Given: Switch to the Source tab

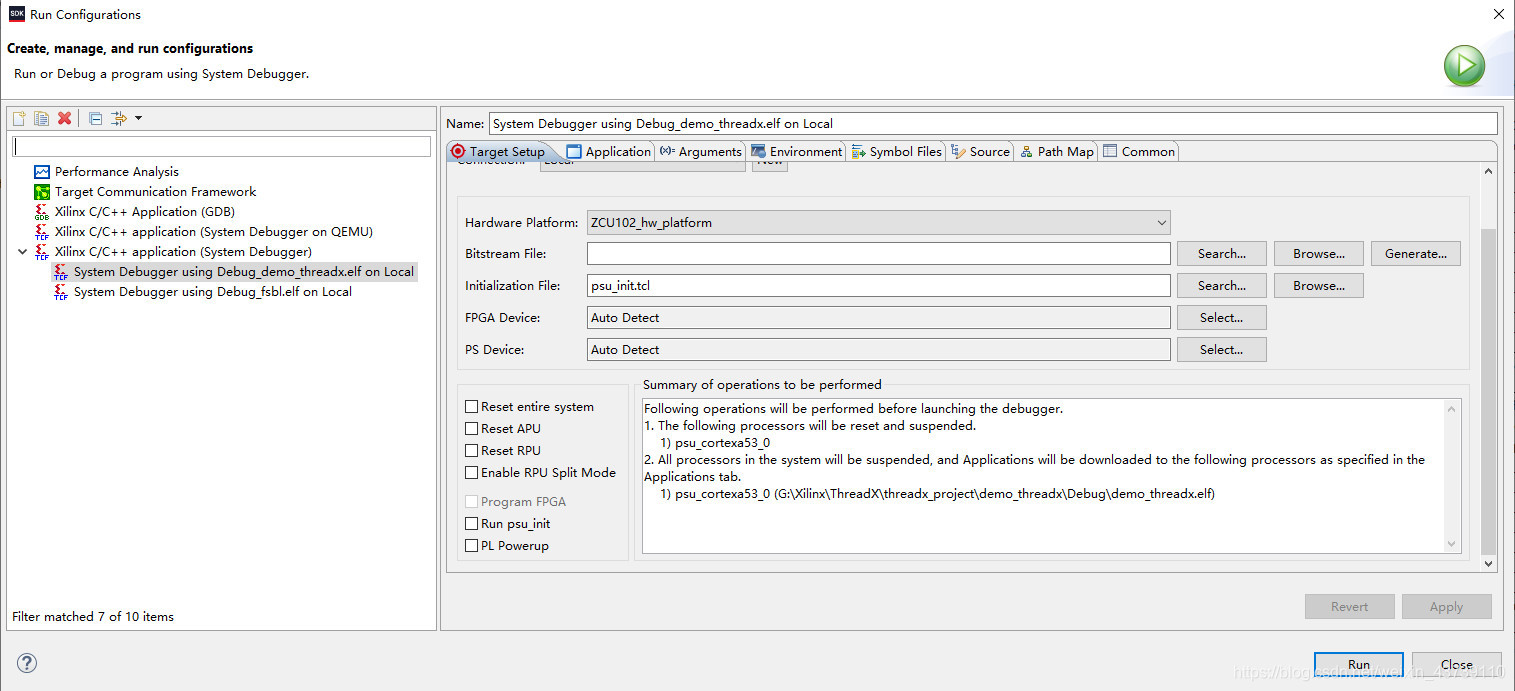Looking at the screenshot, I should (x=981, y=152).
